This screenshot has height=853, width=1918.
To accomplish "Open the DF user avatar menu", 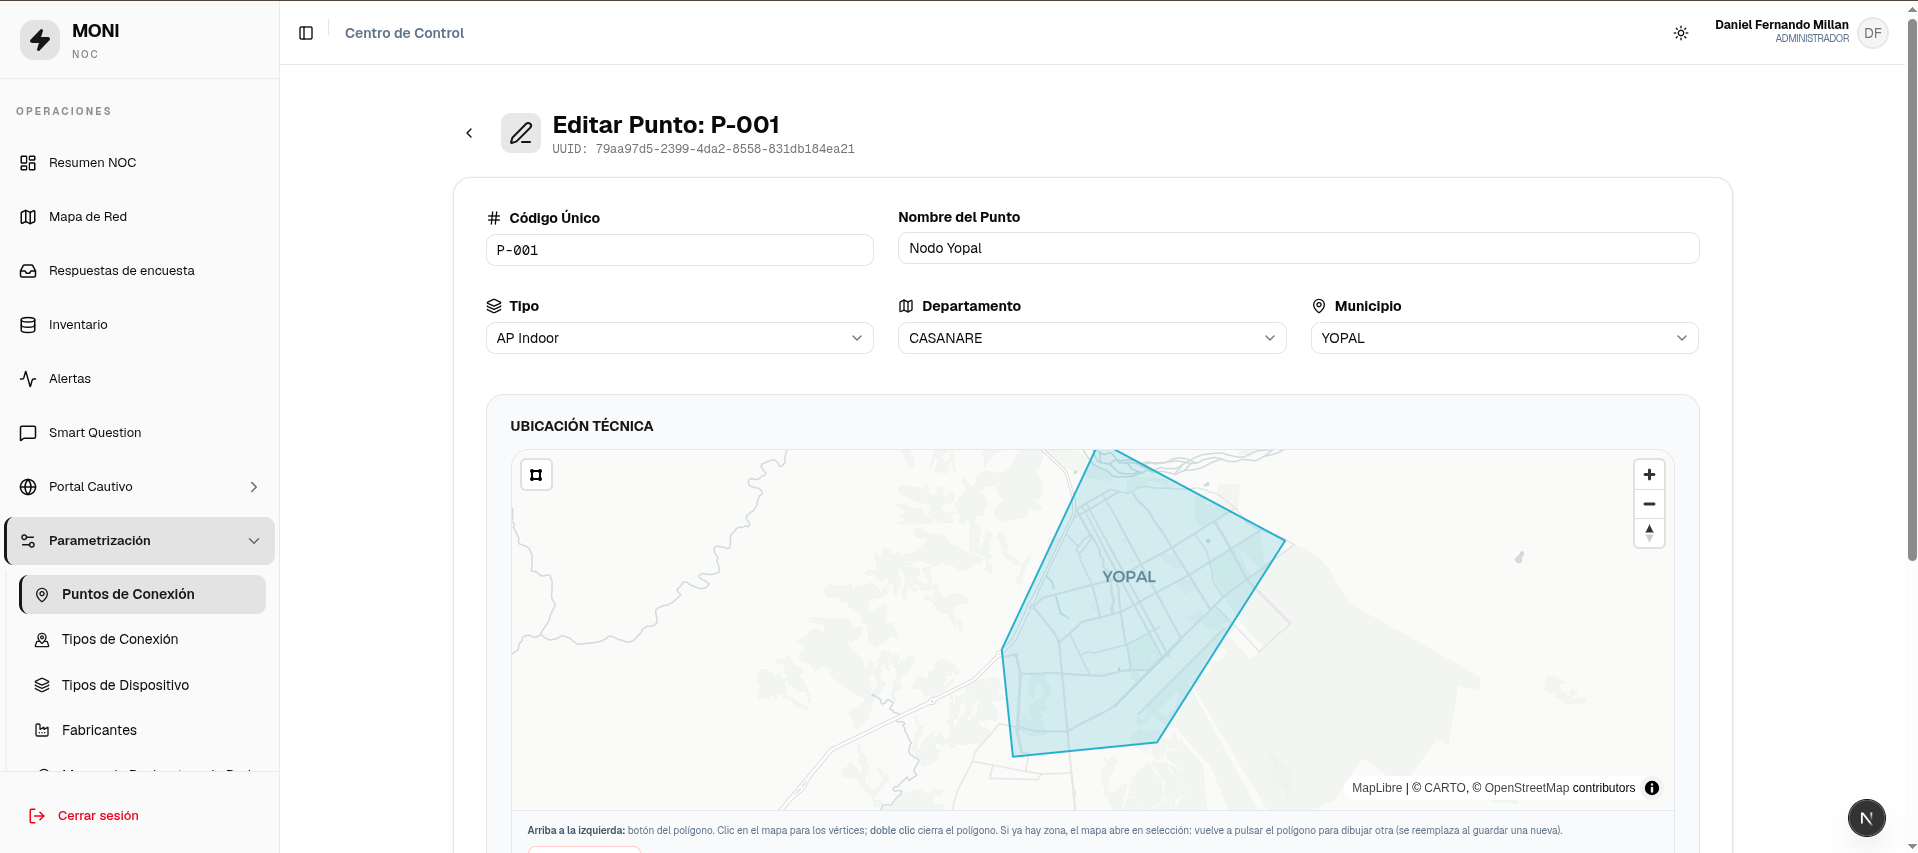I will coord(1873,33).
